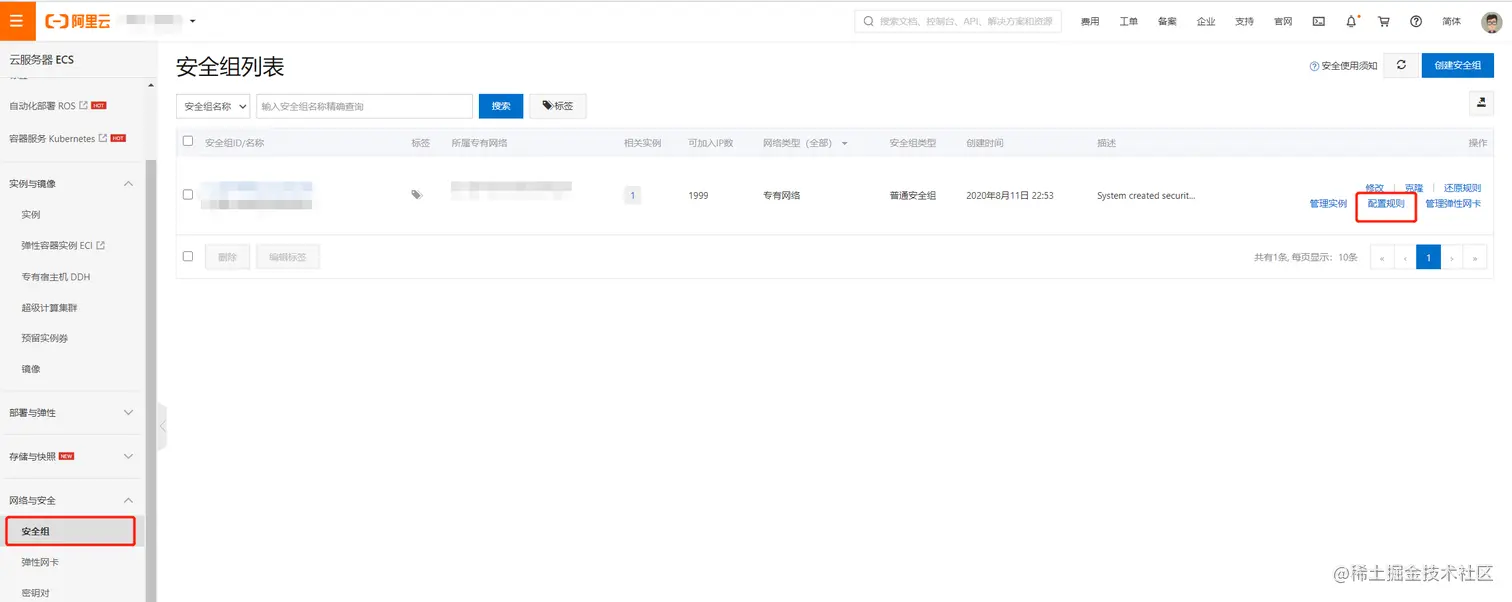Open the Cloud Shell terminal icon
The width and height of the screenshot is (1512, 602).
click(x=1319, y=21)
